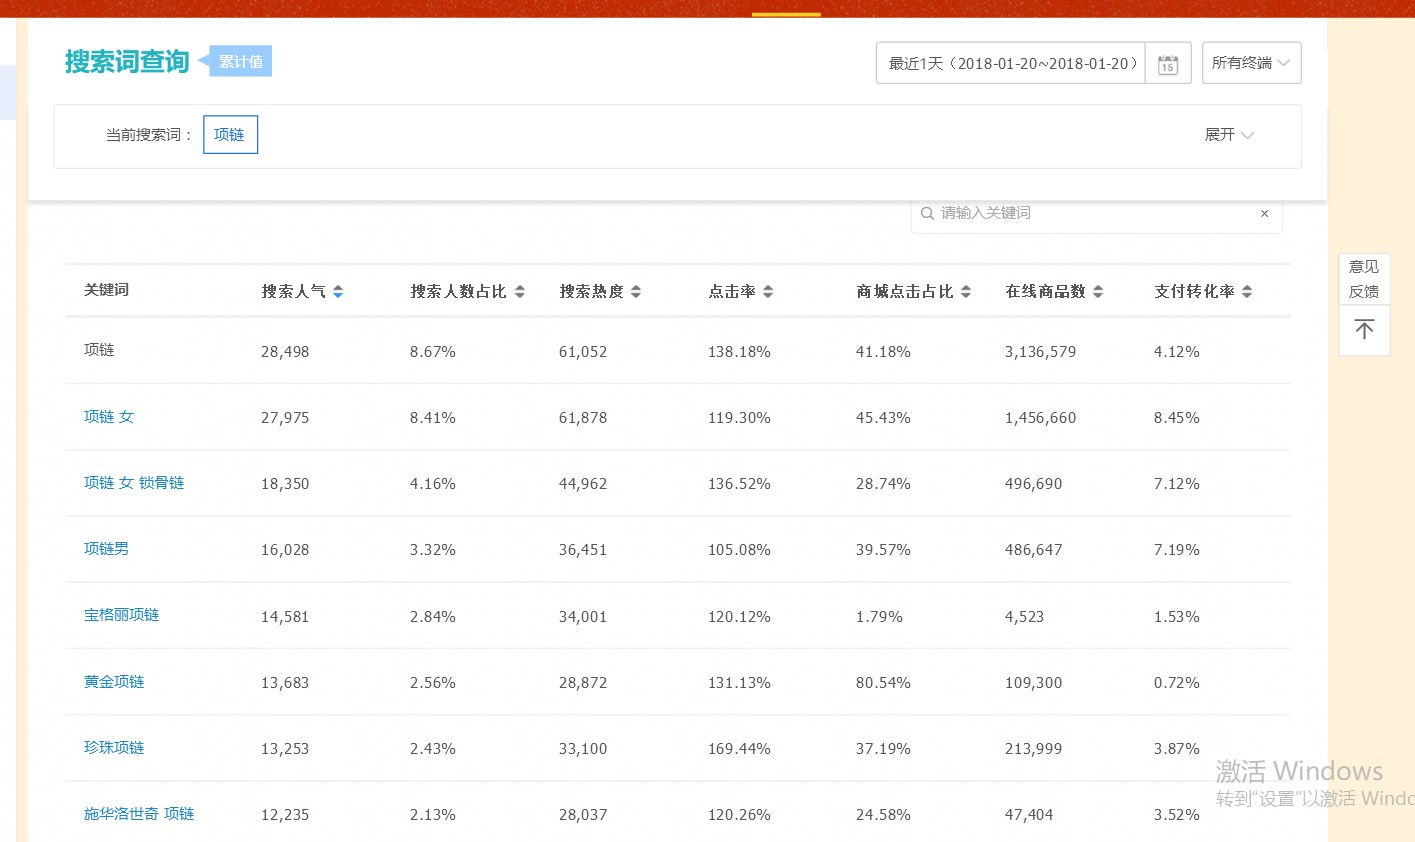Toggle sorting on the 搜索人数占比 column
This screenshot has height=842, width=1415.
pos(519,291)
